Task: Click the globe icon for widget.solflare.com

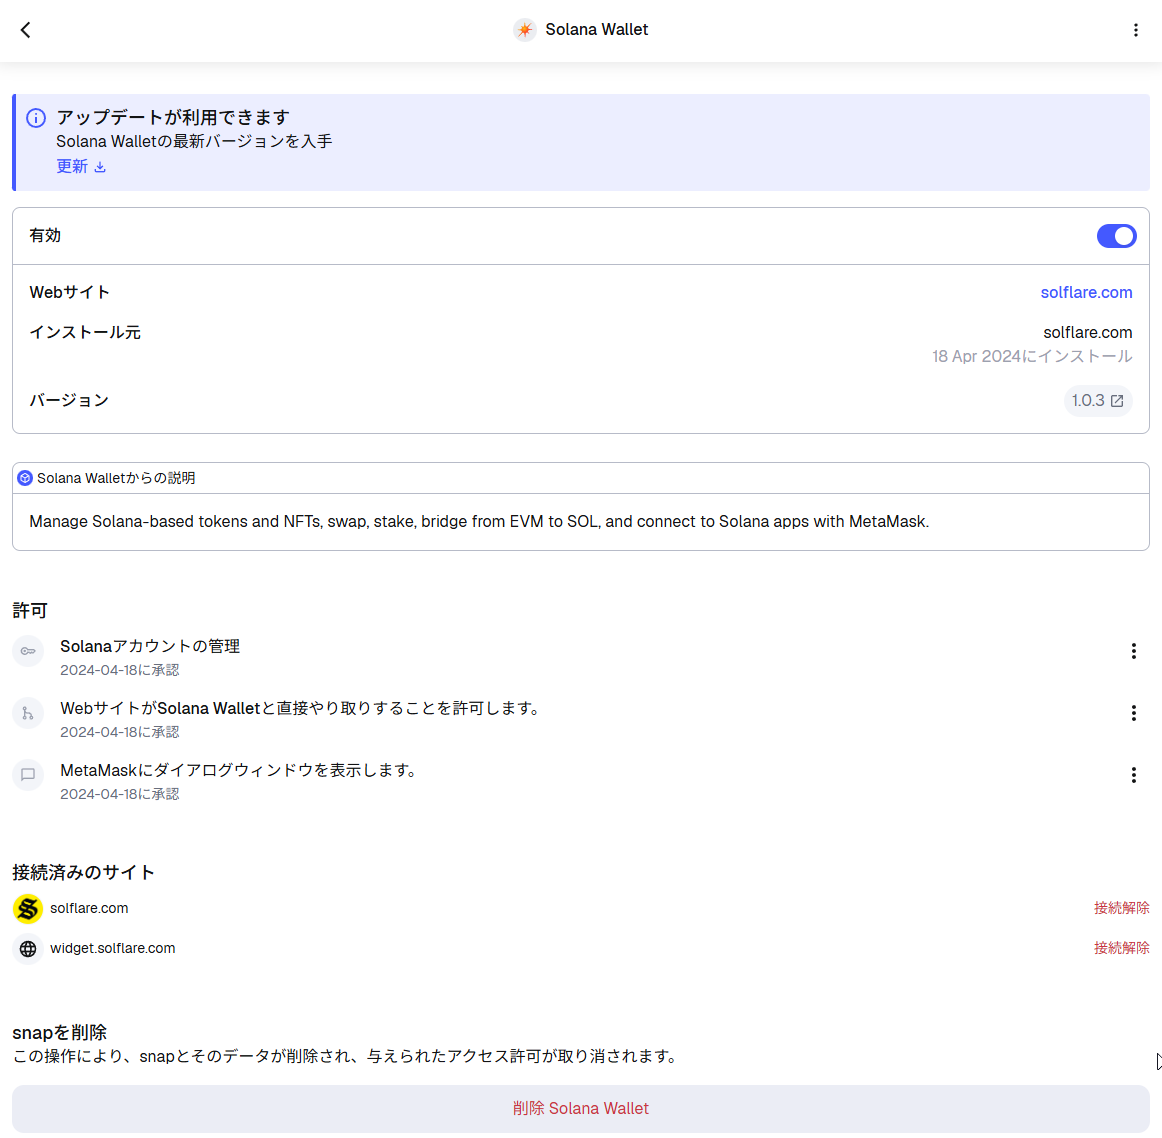Action: [28, 949]
